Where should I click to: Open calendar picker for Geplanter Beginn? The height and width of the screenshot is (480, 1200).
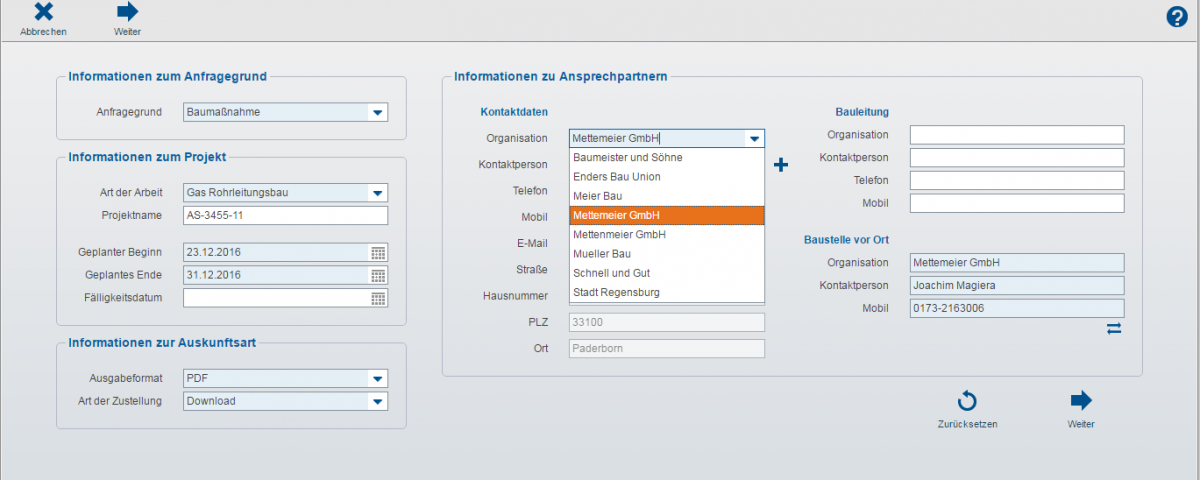tap(378, 253)
